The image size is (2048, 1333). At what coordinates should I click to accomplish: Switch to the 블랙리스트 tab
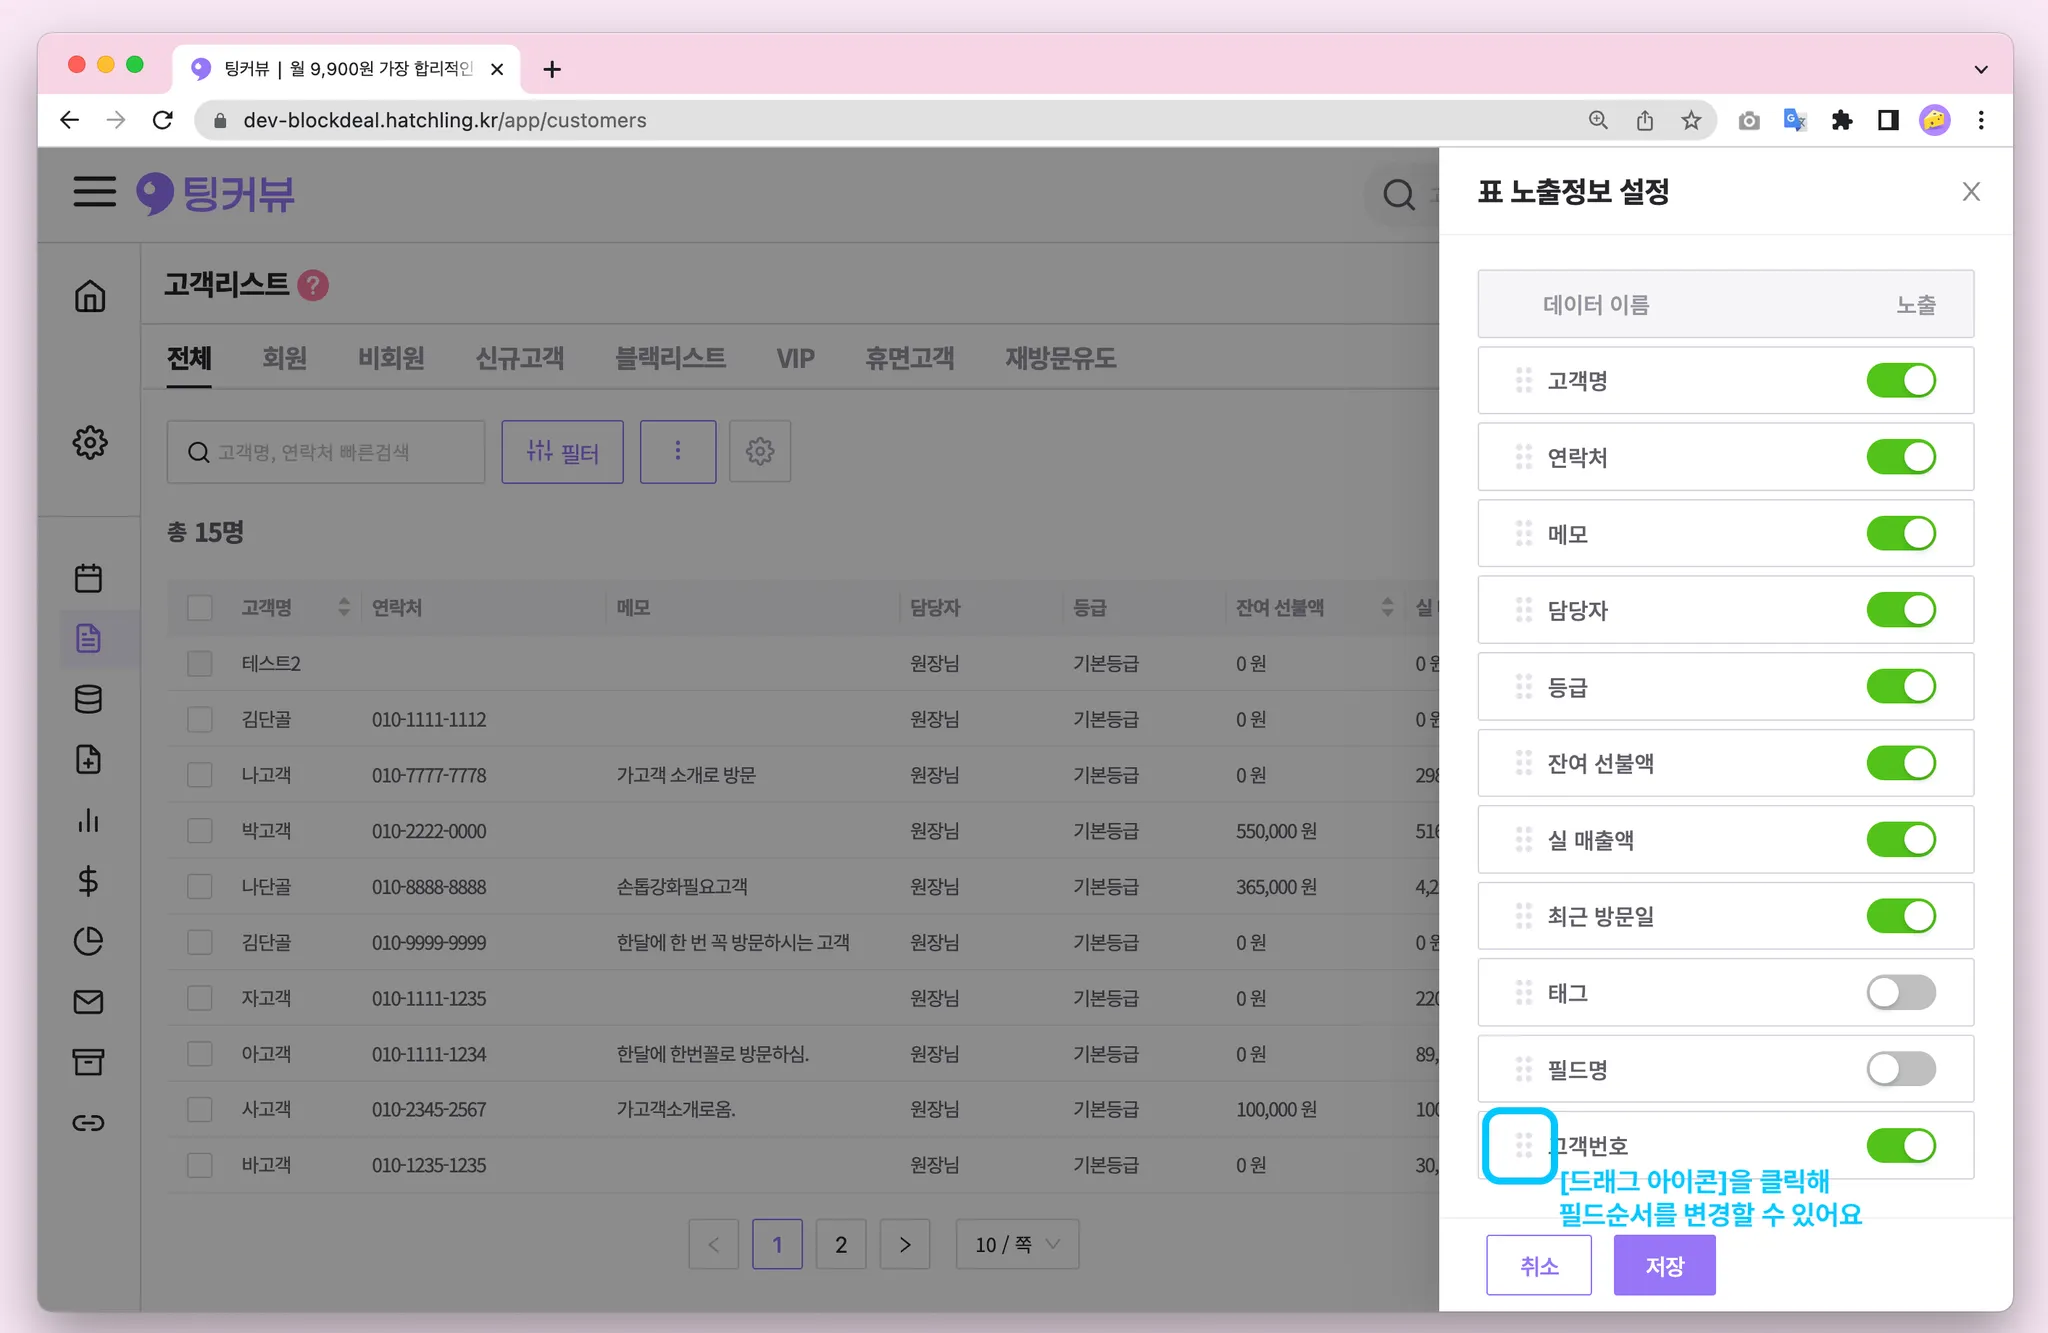(670, 358)
